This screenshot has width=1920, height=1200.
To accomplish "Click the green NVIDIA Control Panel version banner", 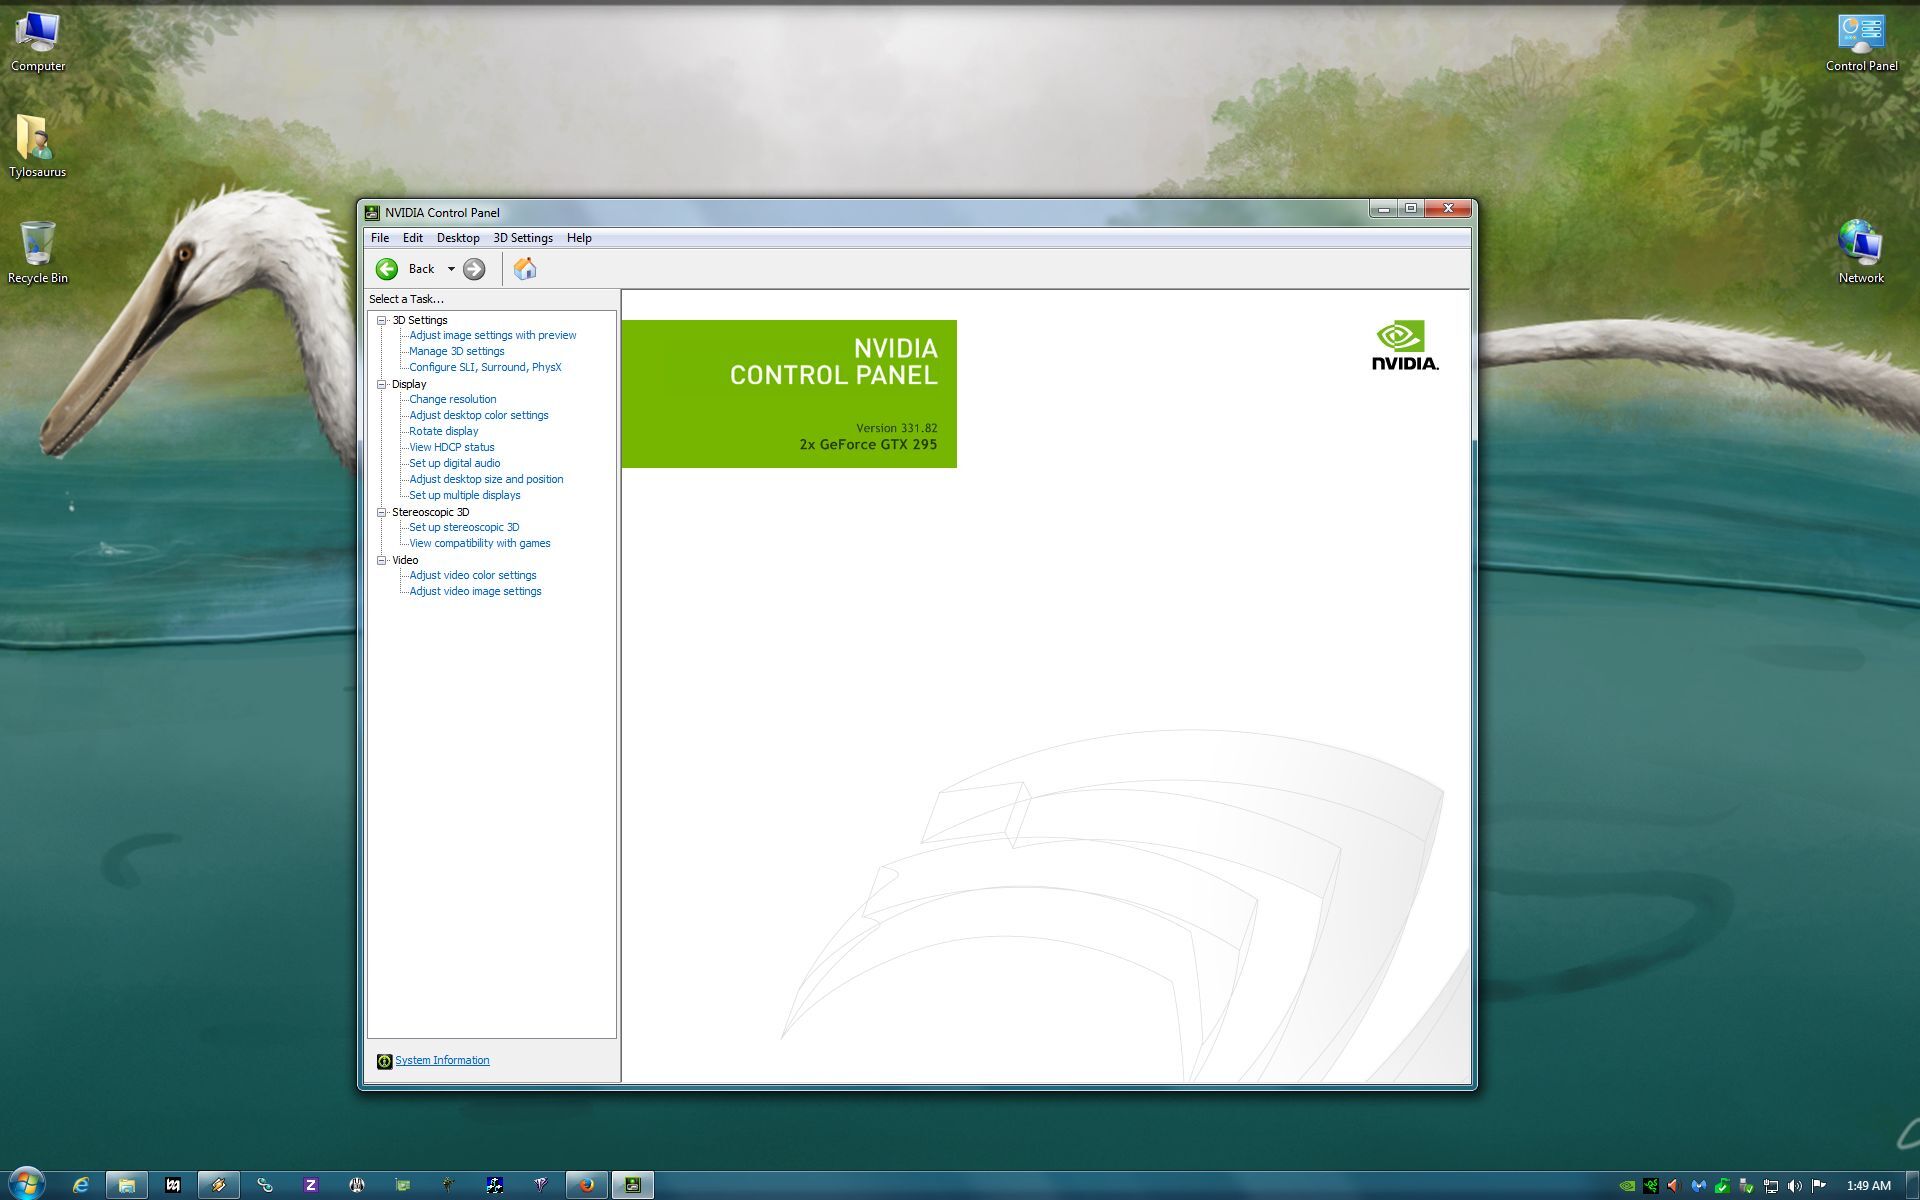I will click(x=789, y=394).
